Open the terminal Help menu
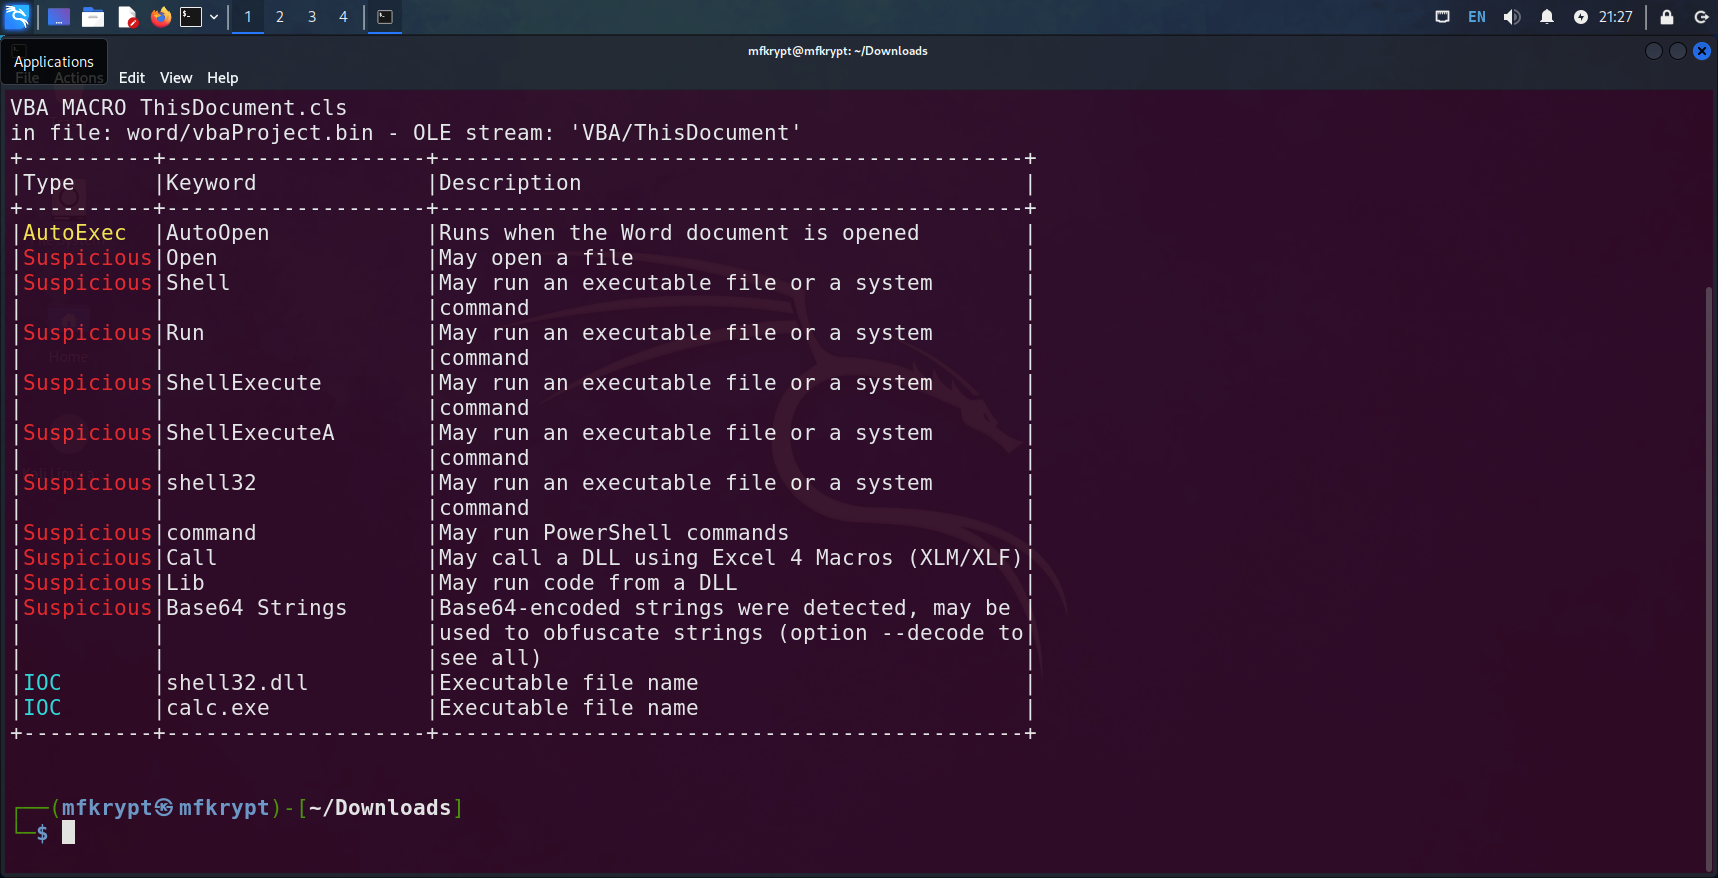This screenshot has height=878, width=1718. coord(222,78)
